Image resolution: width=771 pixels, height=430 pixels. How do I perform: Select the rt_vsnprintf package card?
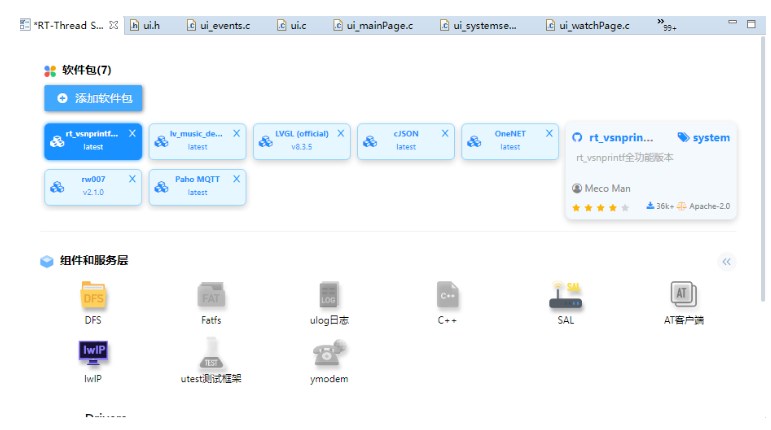[x=93, y=142]
